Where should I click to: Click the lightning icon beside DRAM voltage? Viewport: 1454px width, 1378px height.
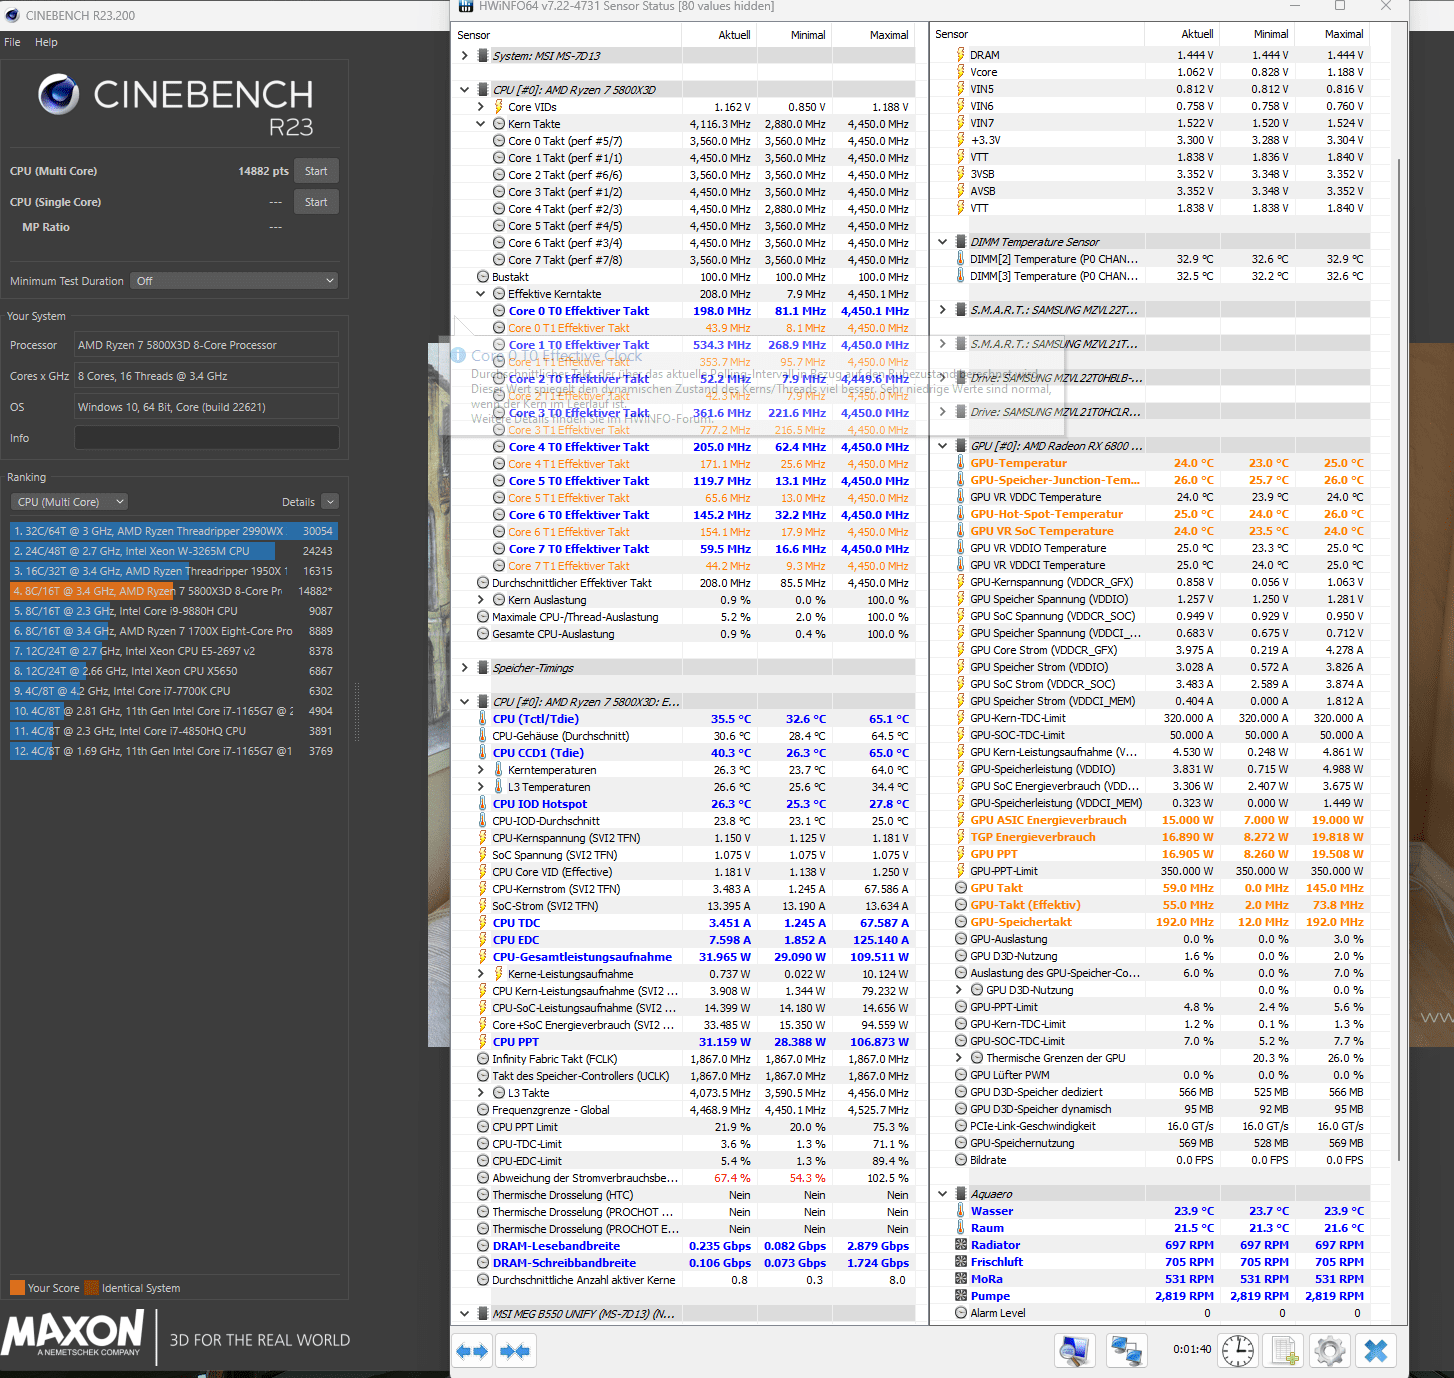961,55
